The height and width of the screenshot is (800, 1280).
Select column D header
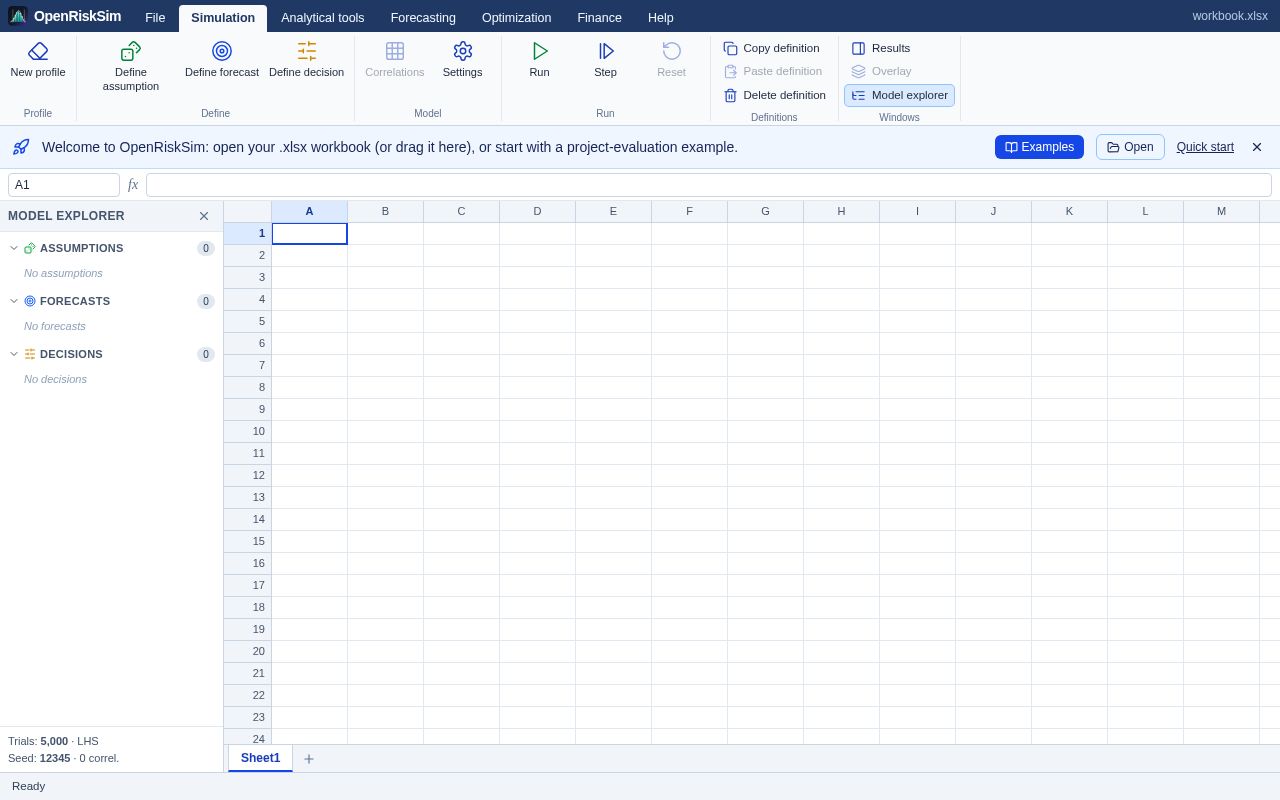tap(537, 211)
